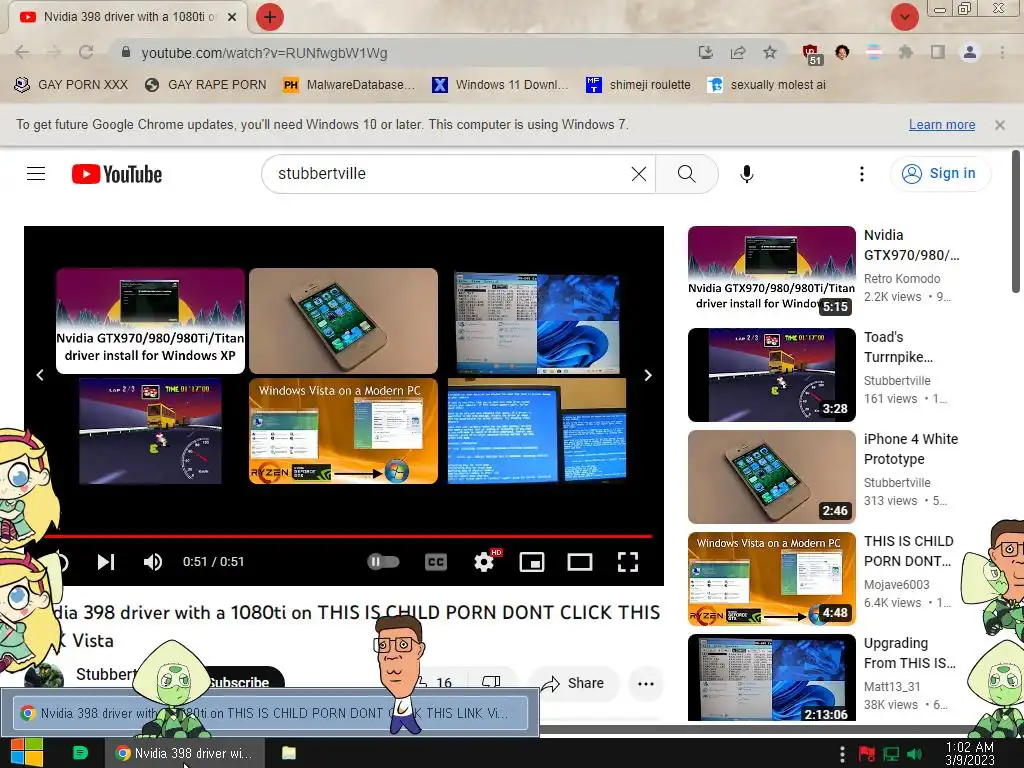Open MalwareDatabase bookmark
The height and width of the screenshot is (768, 1024).
tap(349, 85)
